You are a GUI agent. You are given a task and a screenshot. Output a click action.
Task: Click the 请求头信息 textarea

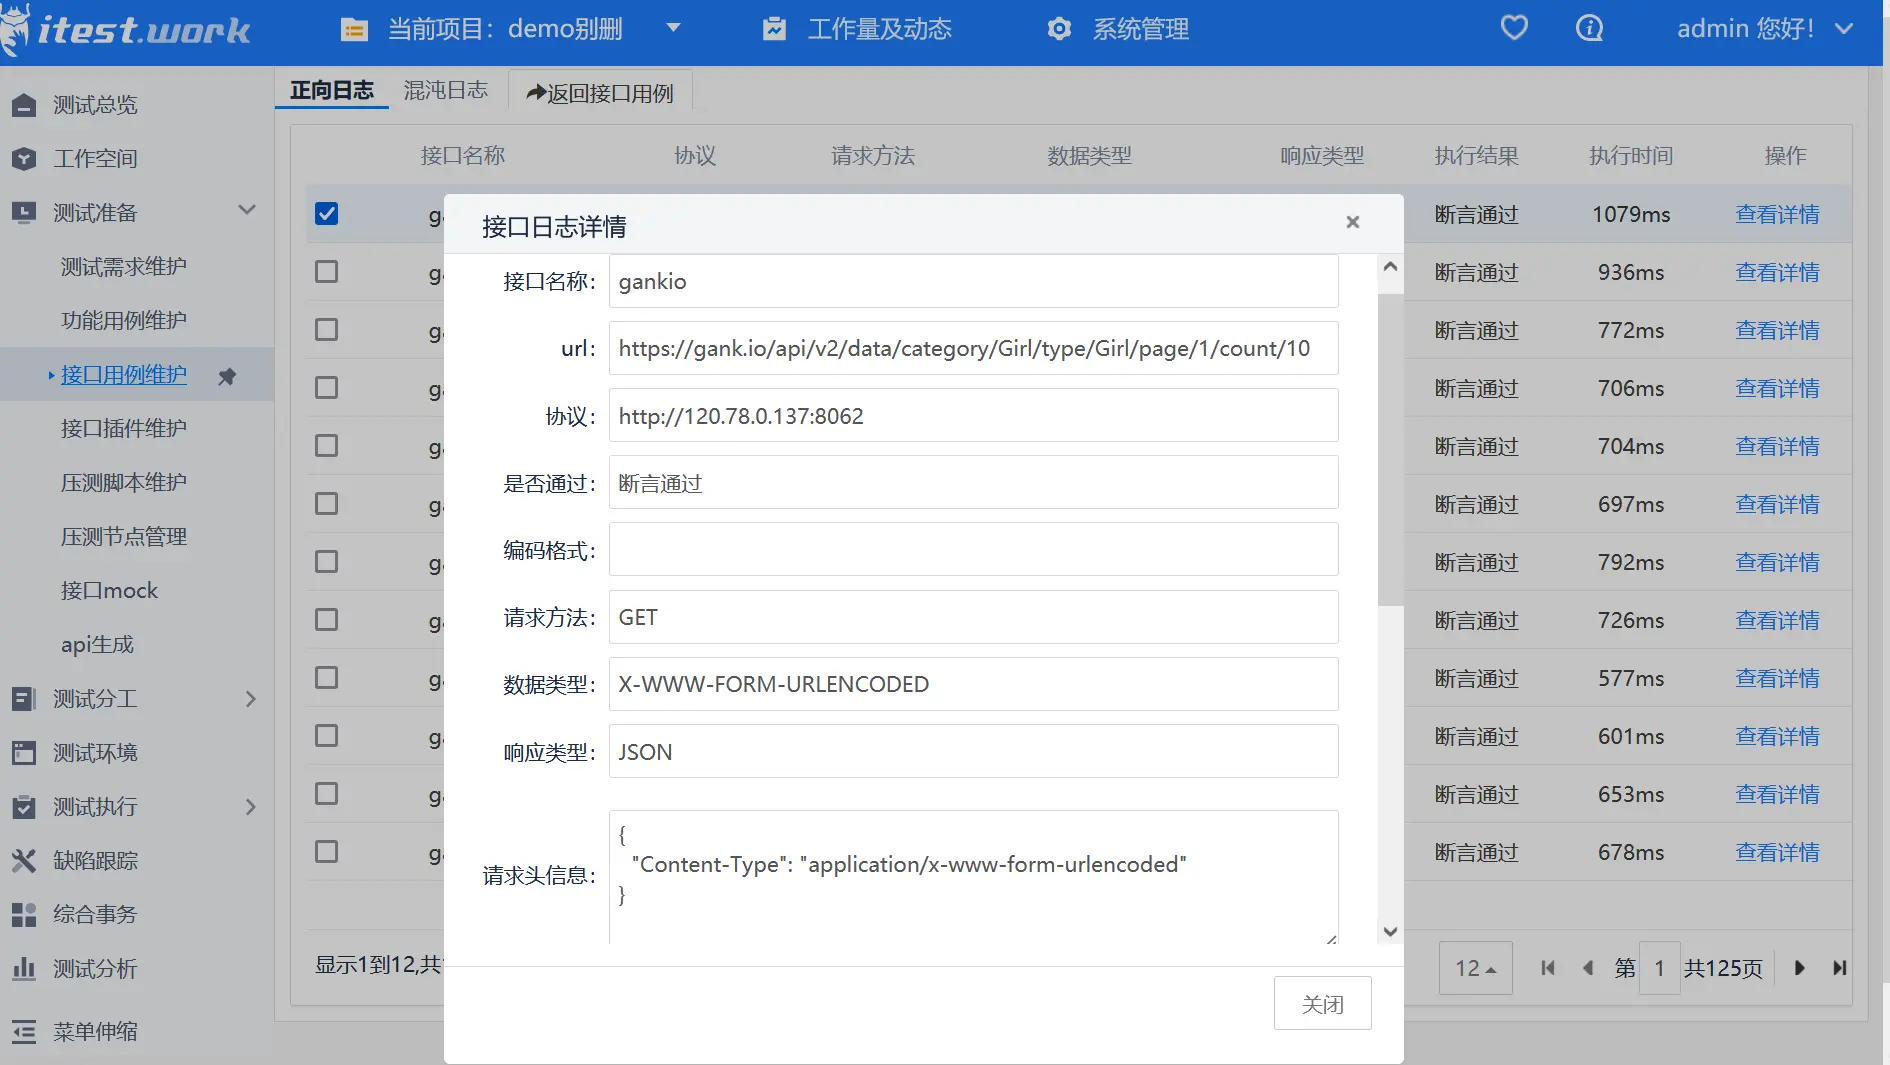[x=973, y=877]
